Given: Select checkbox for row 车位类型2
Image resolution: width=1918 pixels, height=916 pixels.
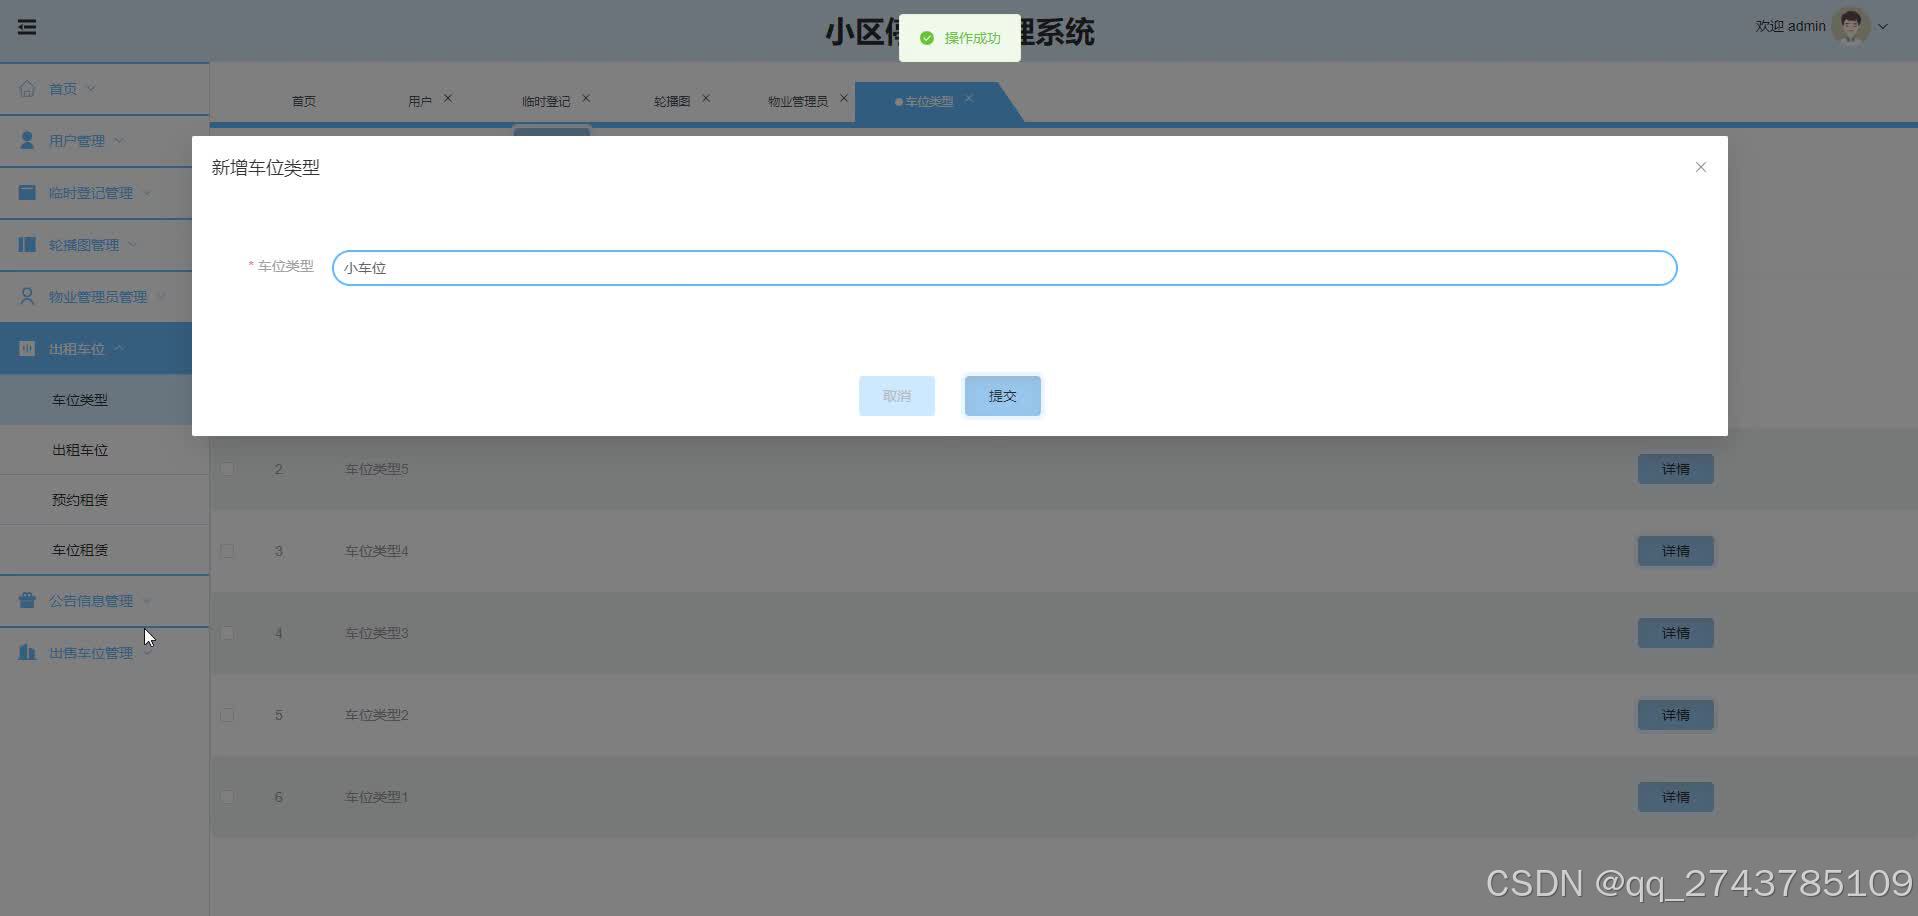Looking at the screenshot, I should pyautogui.click(x=227, y=715).
